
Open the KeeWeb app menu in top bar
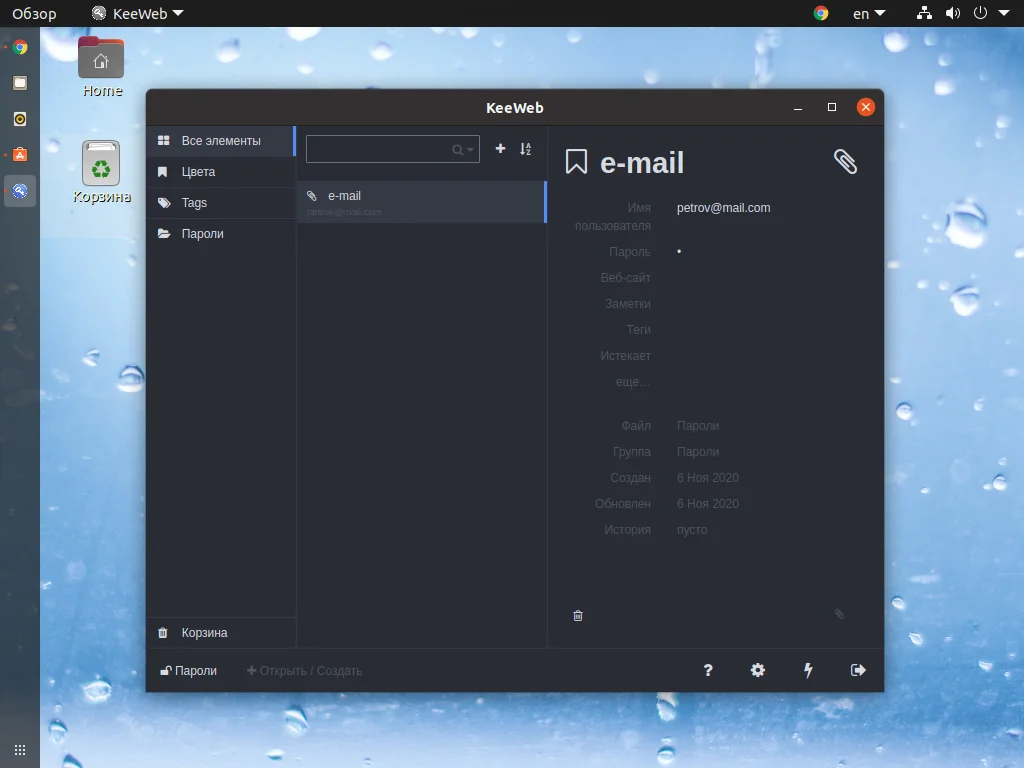point(138,13)
